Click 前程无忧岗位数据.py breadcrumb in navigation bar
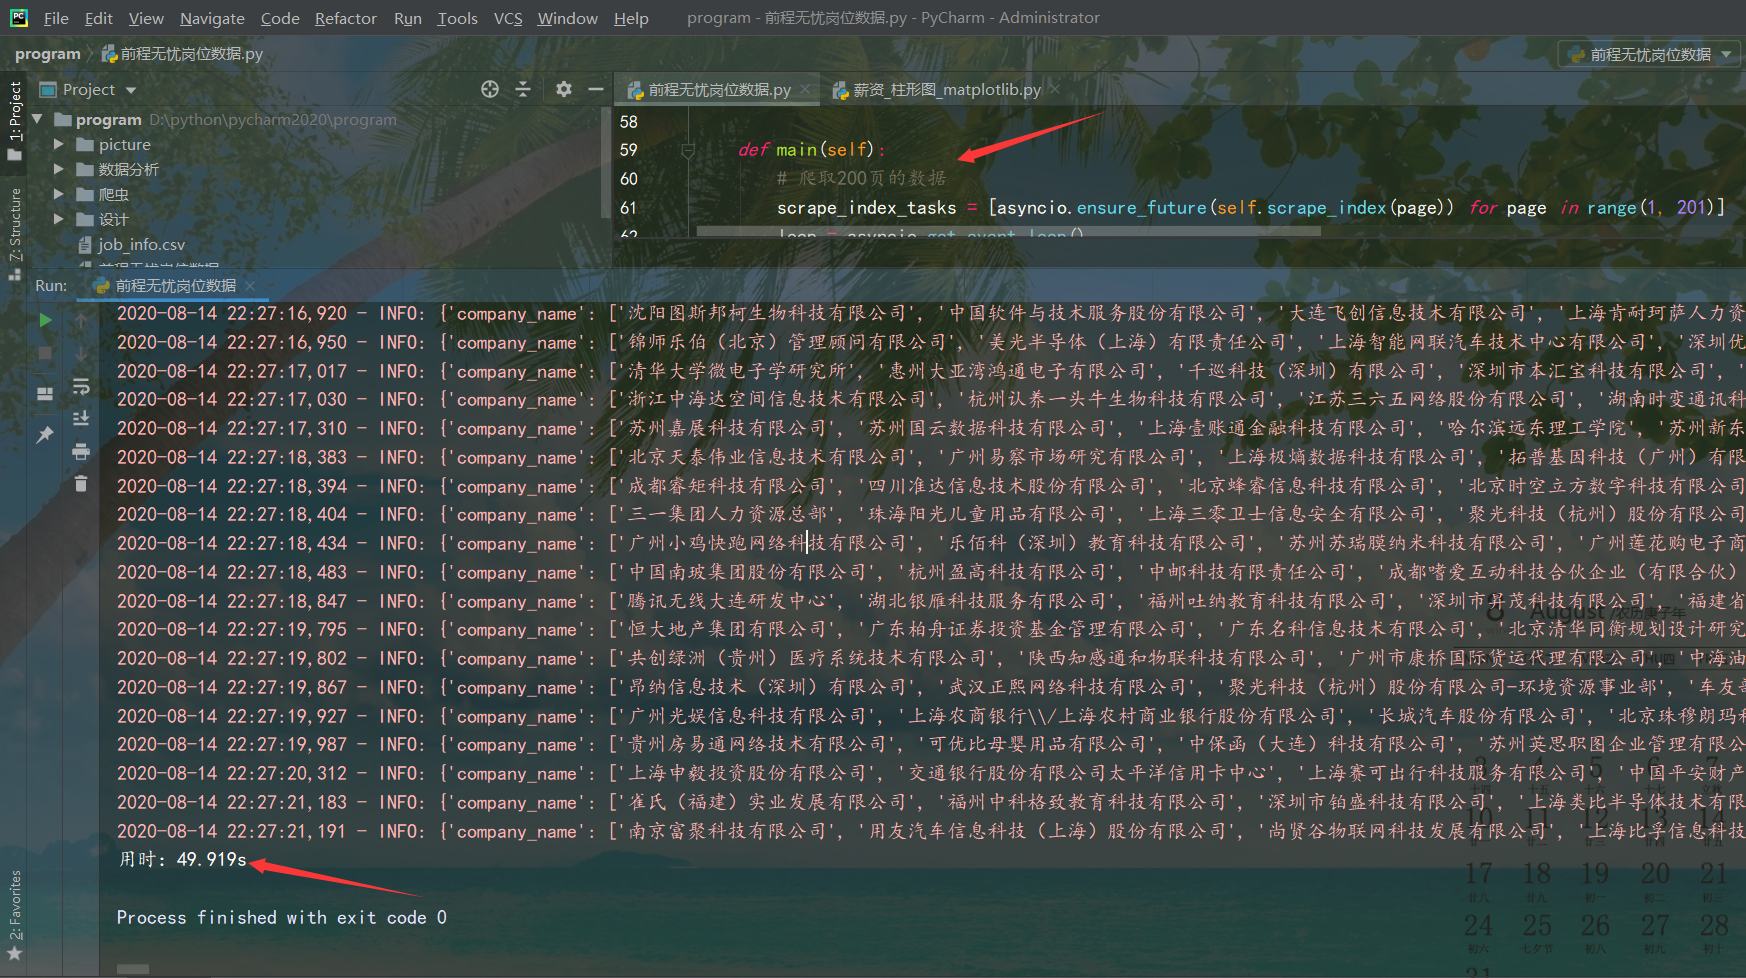This screenshot has width=1746, height=978. coord(182,54)
